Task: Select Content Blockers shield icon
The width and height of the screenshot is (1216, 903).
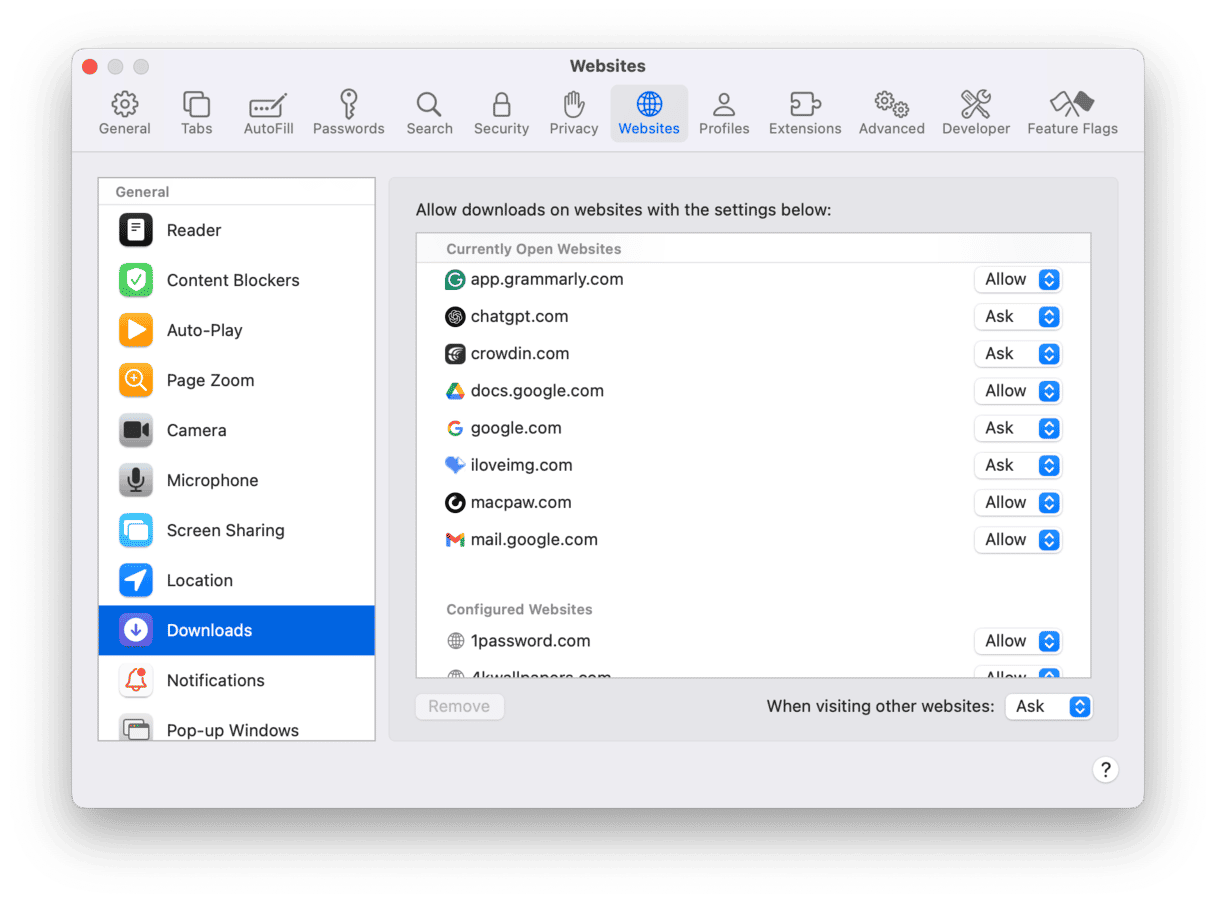Action: tap(136, 280)
